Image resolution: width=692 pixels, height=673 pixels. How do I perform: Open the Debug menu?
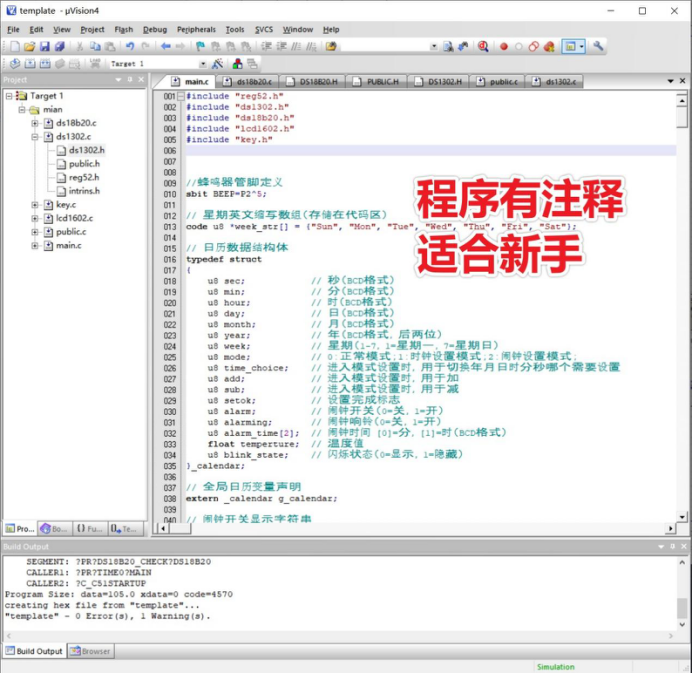point(155,30)
